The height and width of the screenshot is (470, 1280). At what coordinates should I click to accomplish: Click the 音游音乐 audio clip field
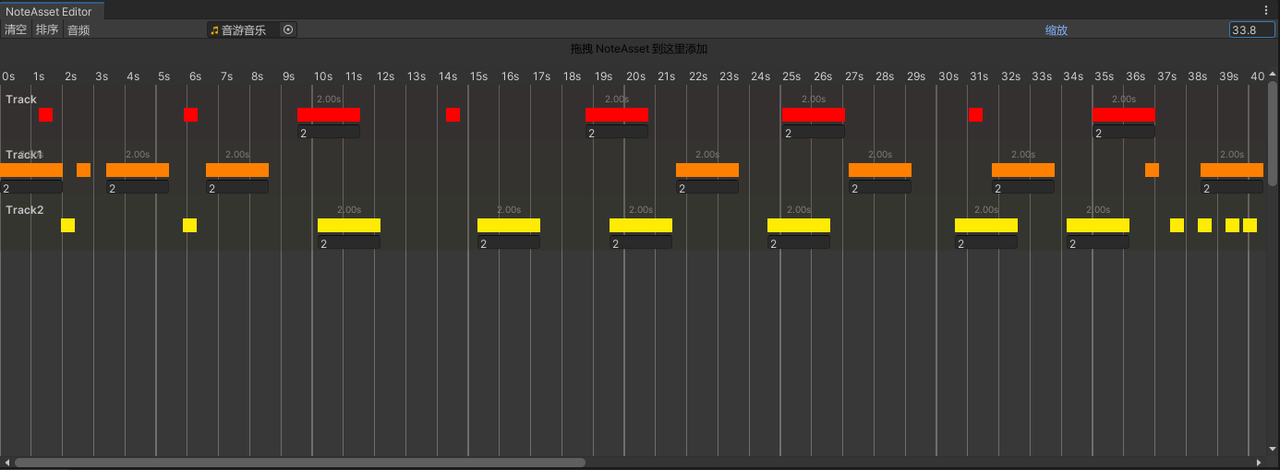(252, 30)
